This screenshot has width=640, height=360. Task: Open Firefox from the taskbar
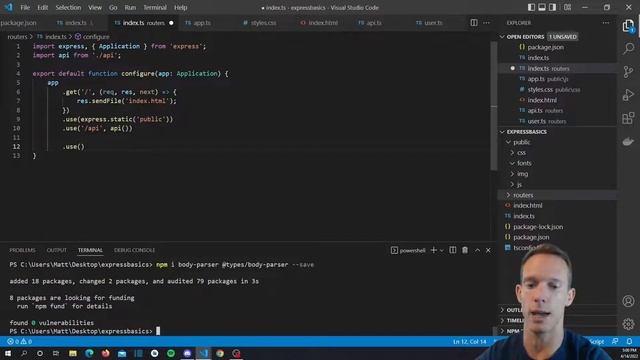click(x=105, y=353)
